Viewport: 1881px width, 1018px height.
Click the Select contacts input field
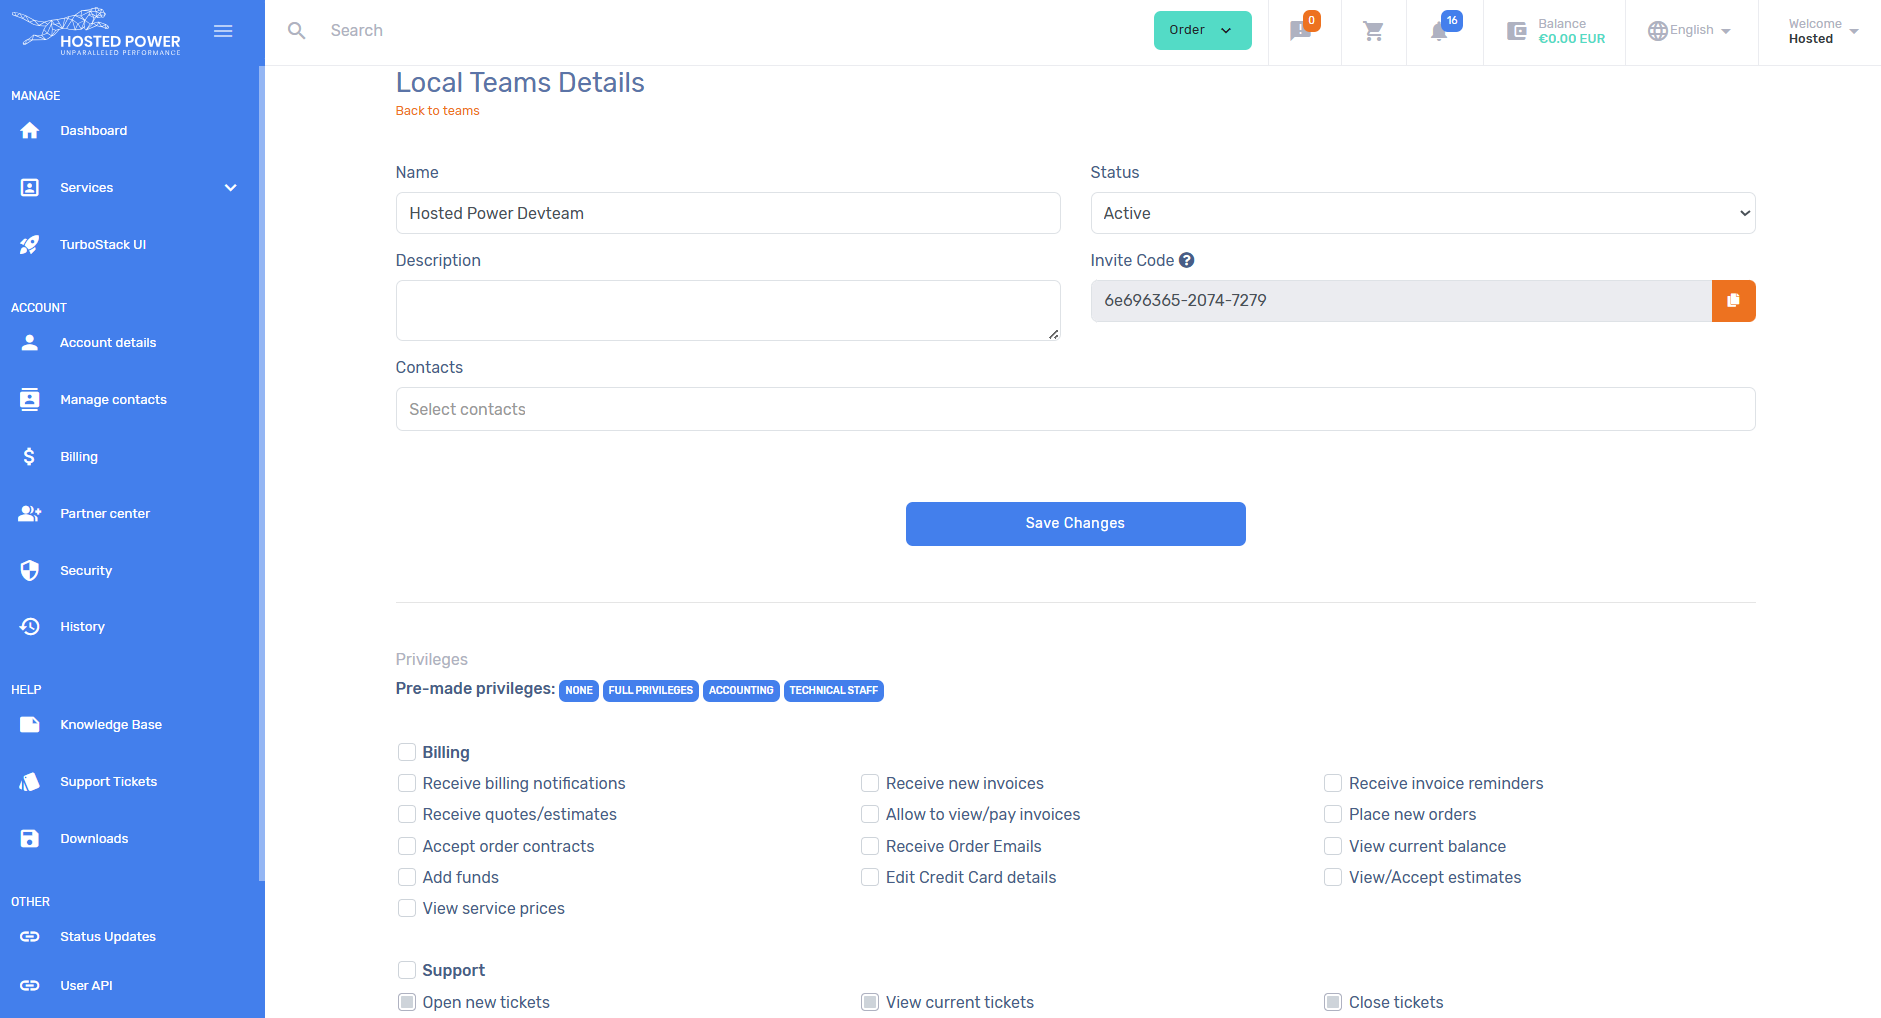click(x=1075, y=409)
